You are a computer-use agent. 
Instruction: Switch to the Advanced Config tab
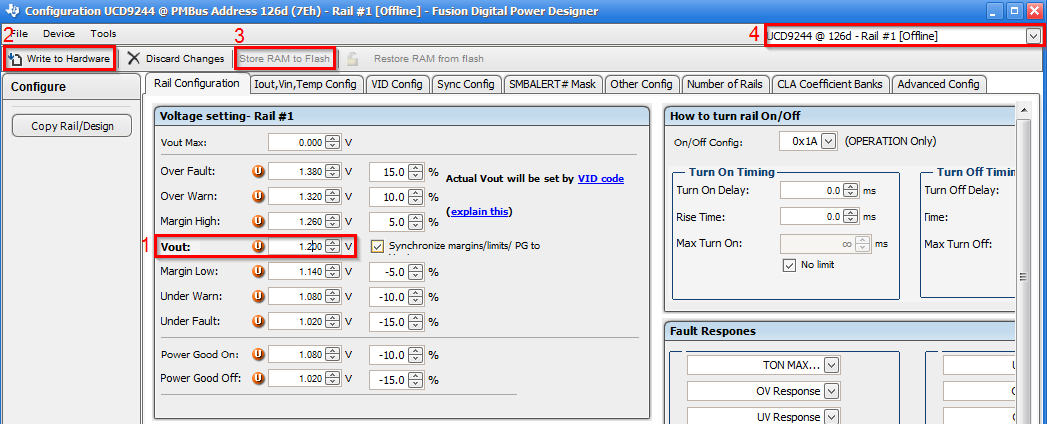coord(939,84)
